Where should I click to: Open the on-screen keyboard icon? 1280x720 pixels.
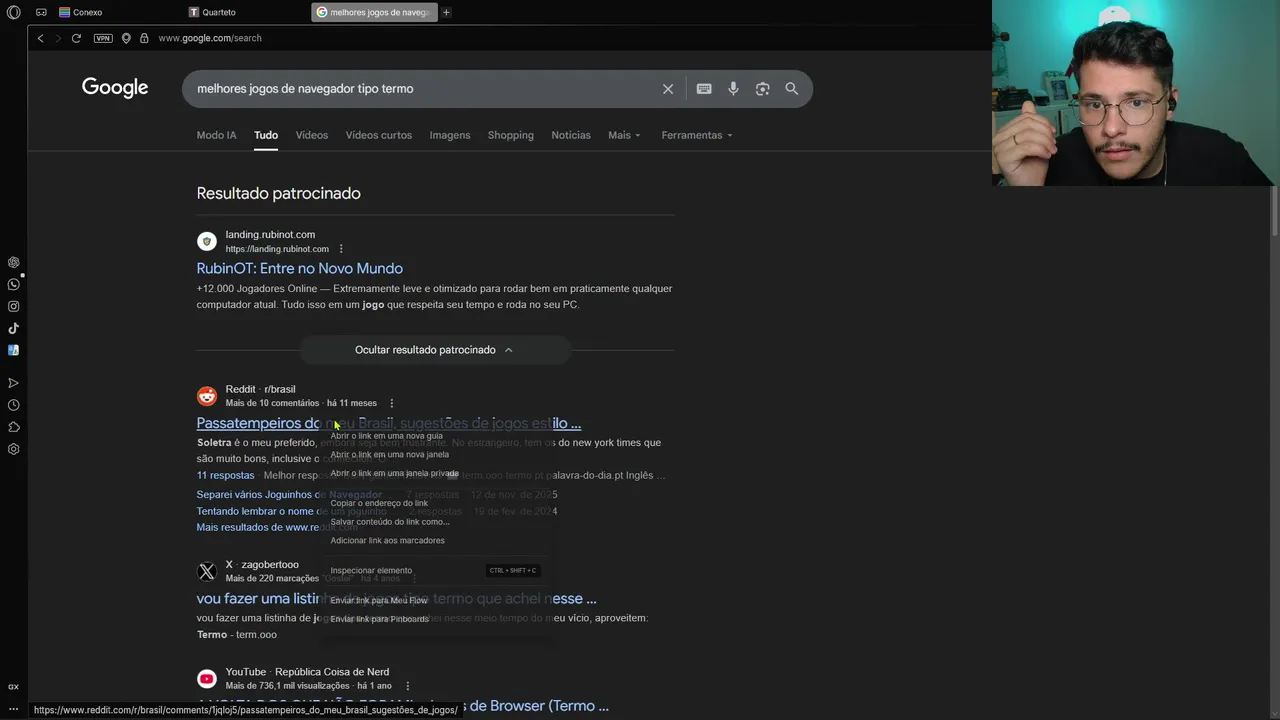pyautogui.click(x=704, y=89)
